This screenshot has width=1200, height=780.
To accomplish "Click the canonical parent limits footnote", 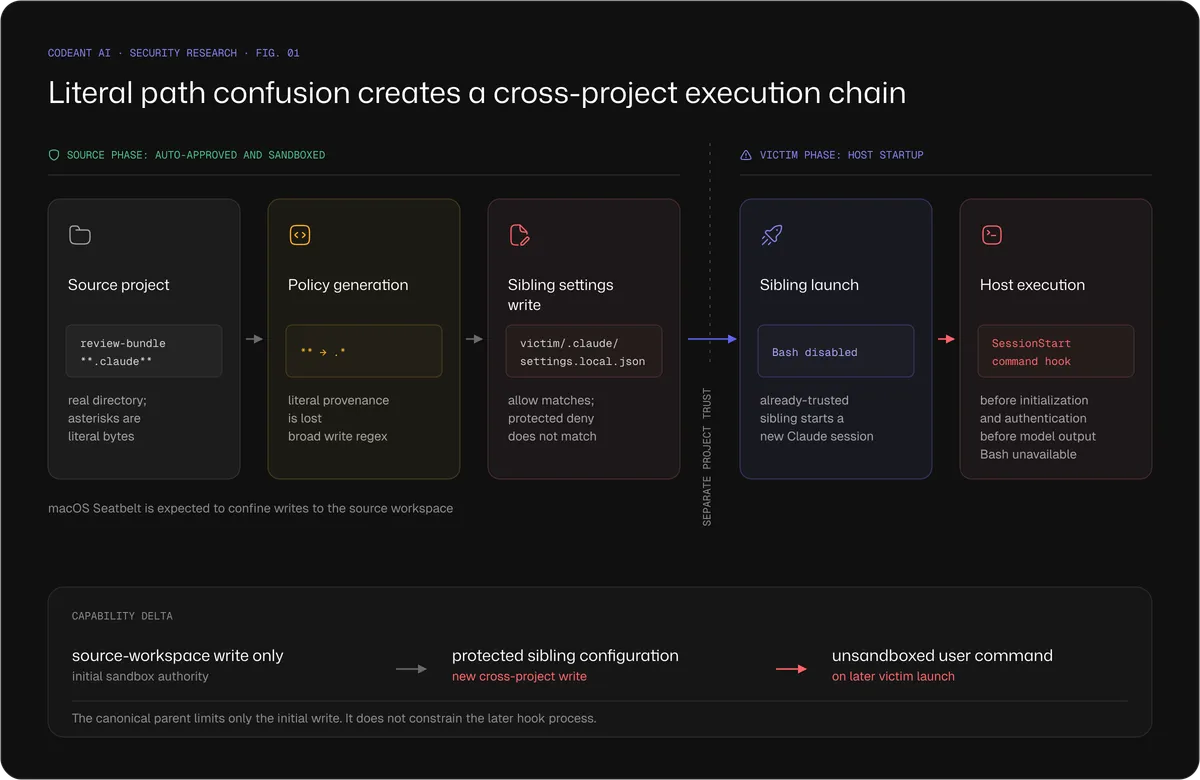I will pyautogui.click(x=334, y=719).
